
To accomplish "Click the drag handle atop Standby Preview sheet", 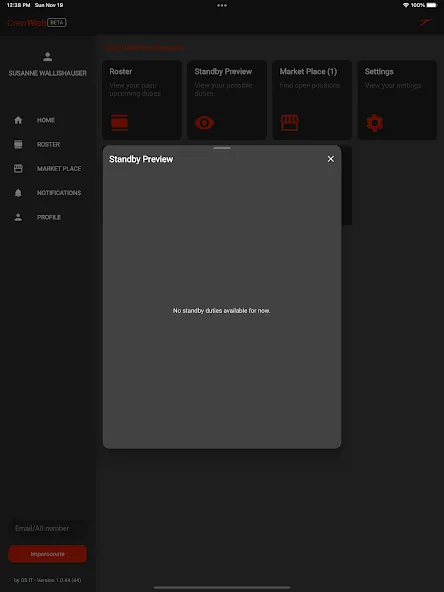I will click(x=222, y=148).
